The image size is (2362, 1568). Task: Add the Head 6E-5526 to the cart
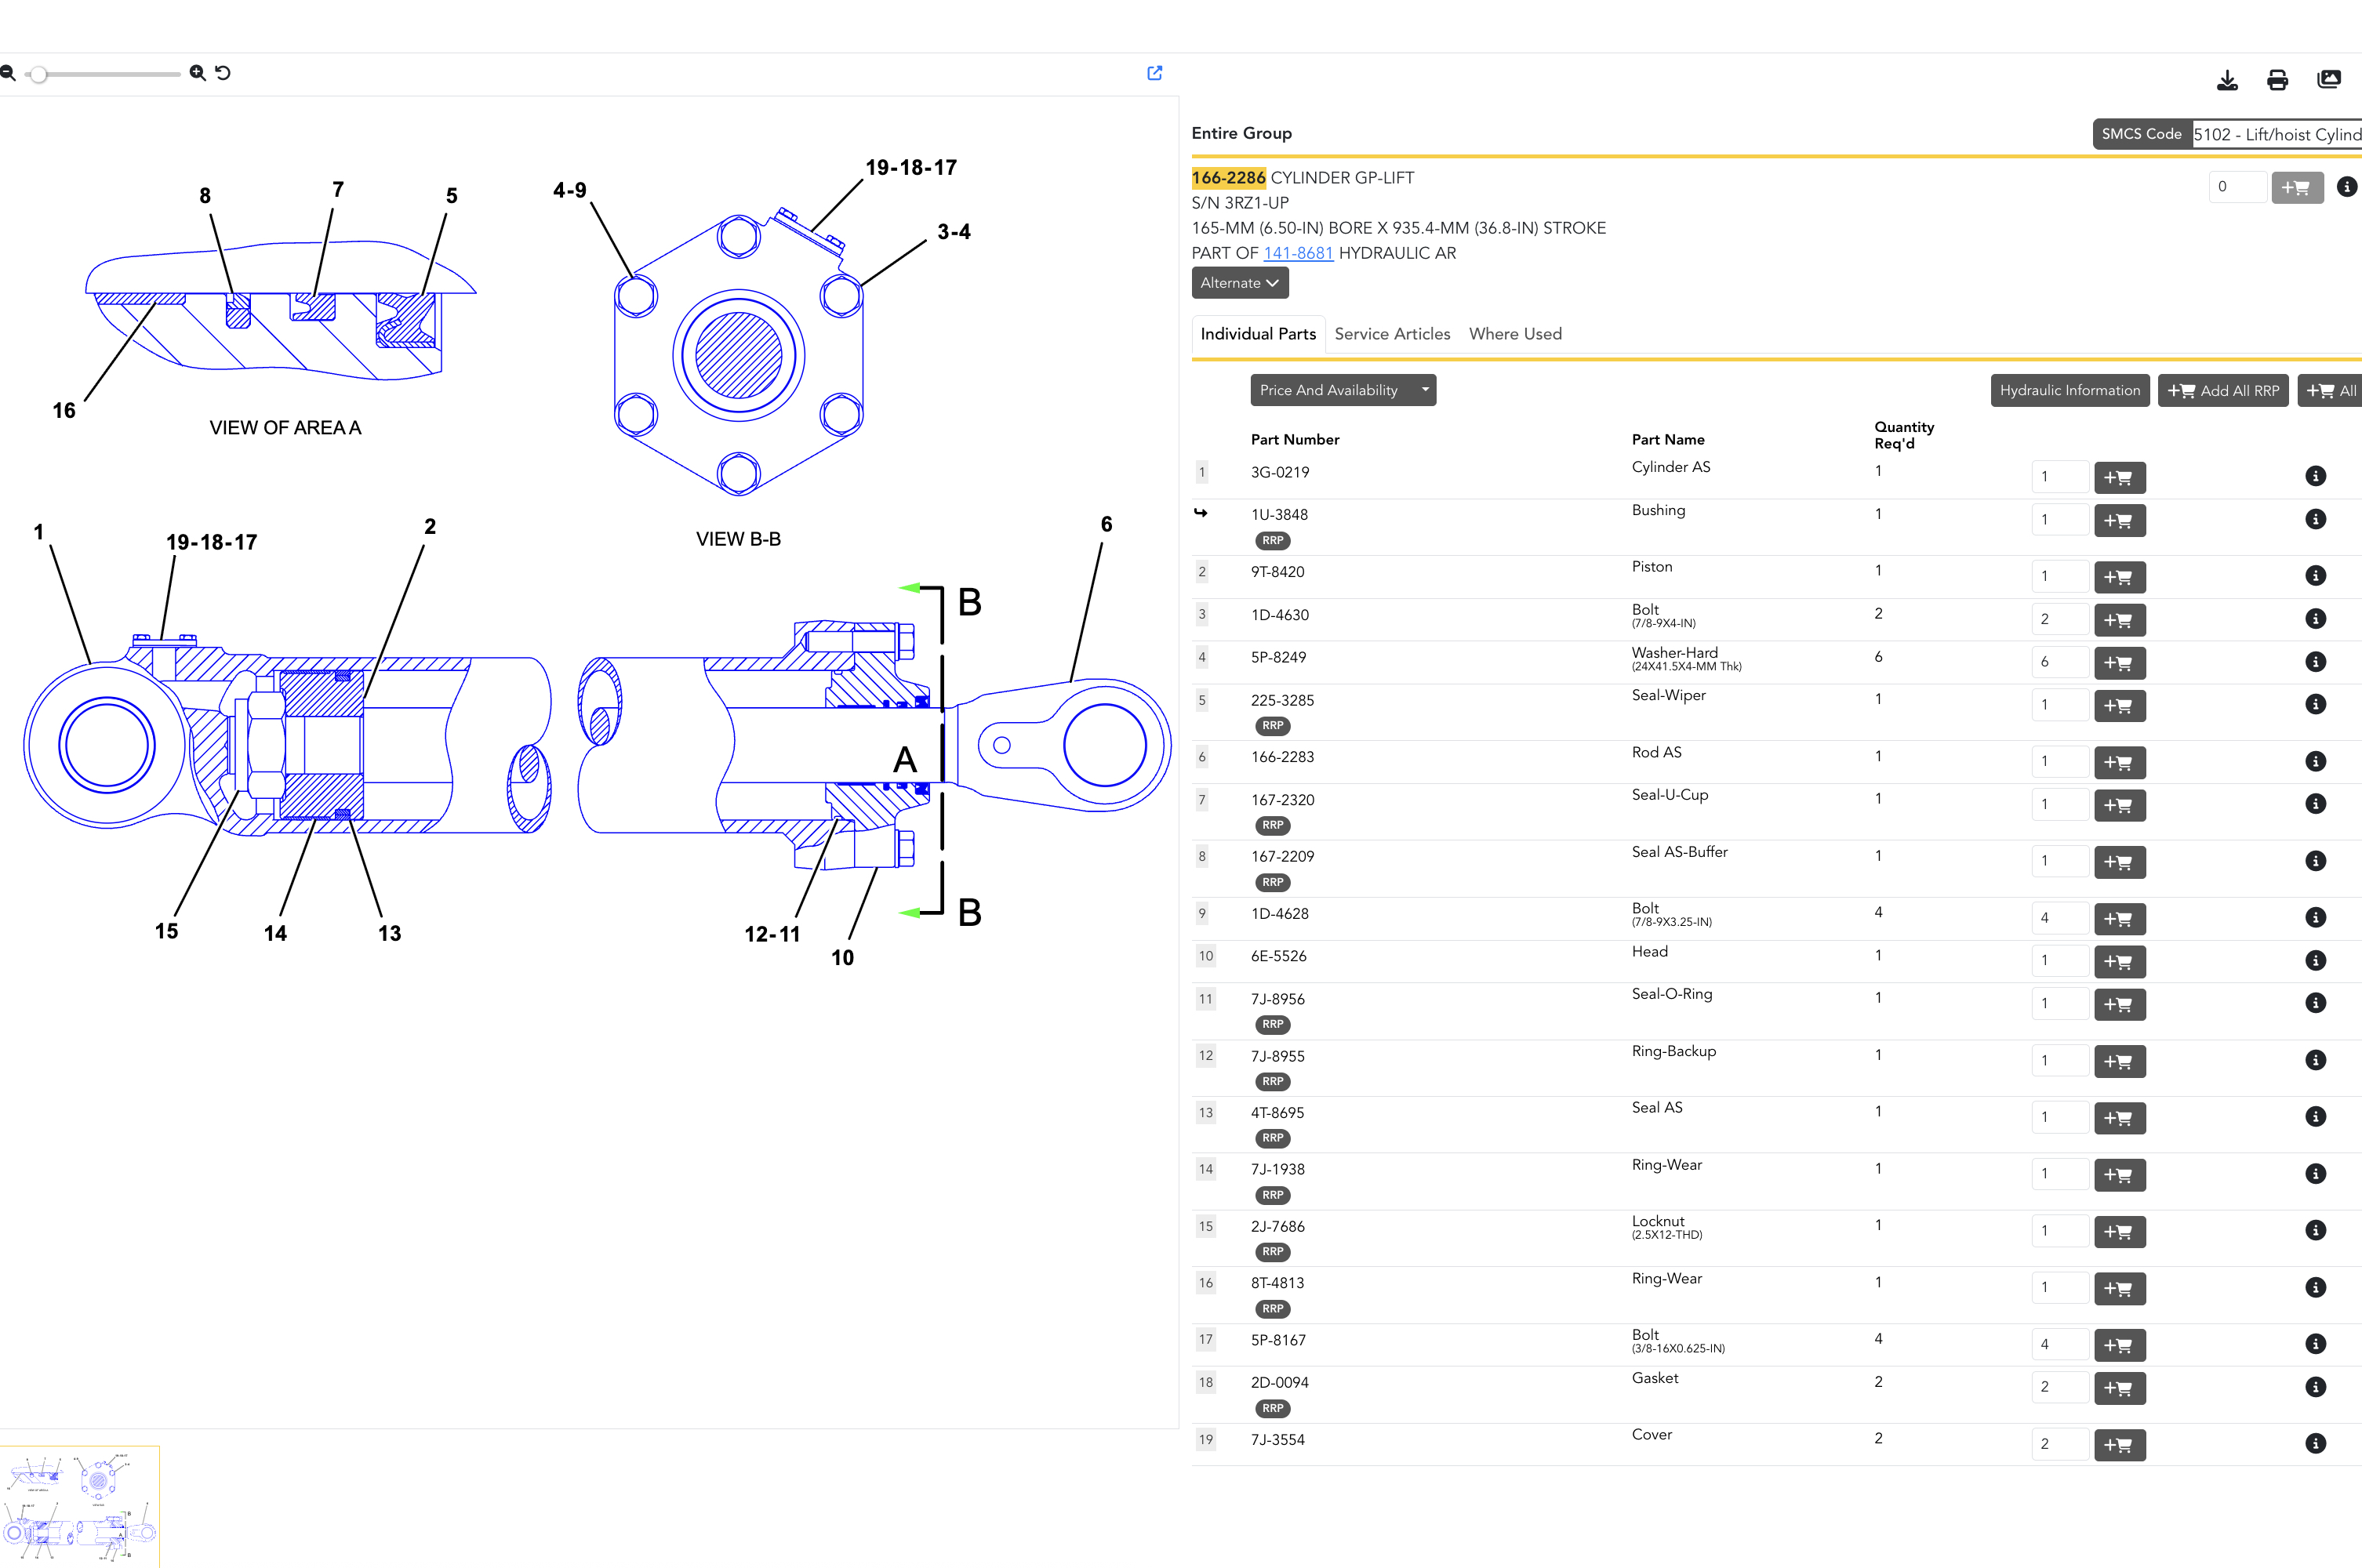click(x=2118, y=962)
